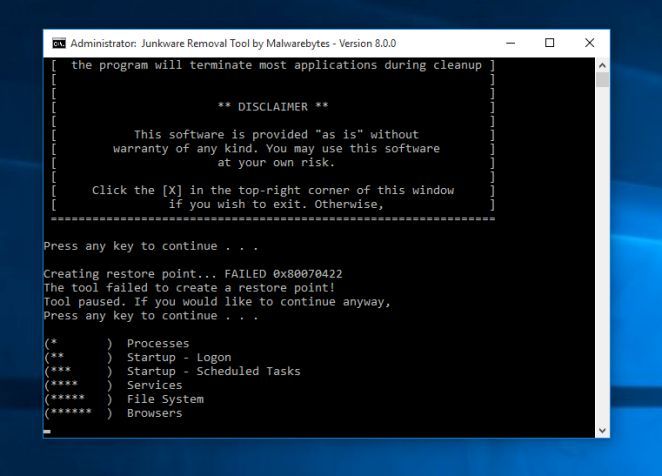662x476 pixels.
Task: Click the scrollbar up arrow
Action: pos(602,65)
